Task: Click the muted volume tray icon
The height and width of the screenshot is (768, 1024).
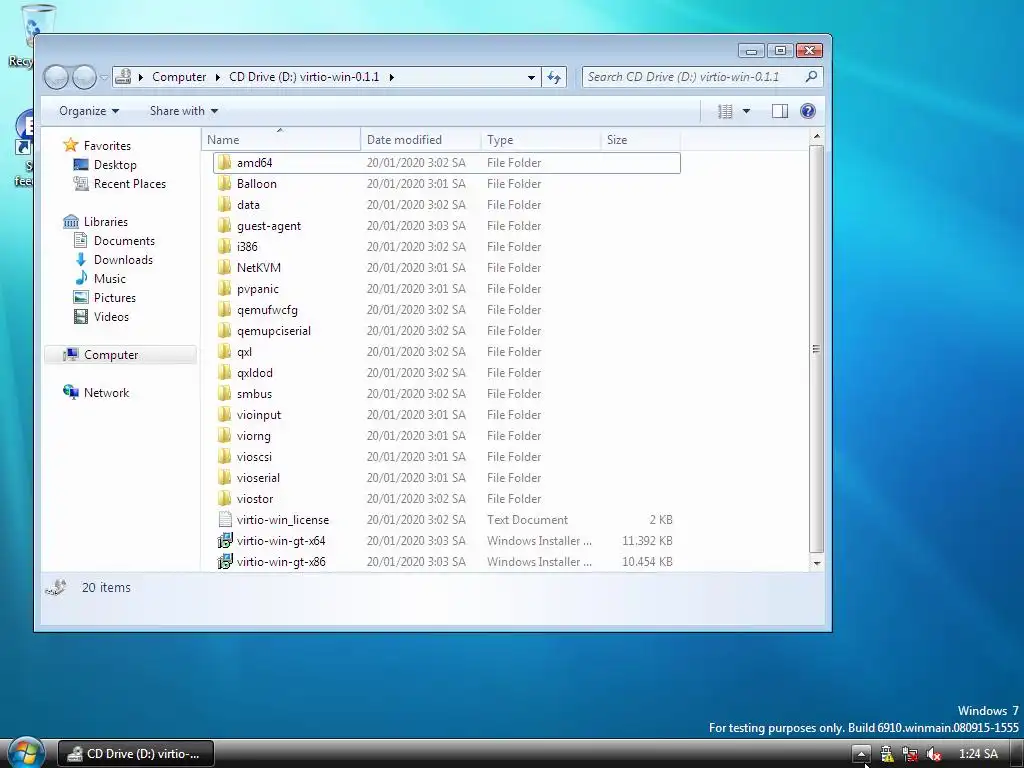Action: pos(933,754)
